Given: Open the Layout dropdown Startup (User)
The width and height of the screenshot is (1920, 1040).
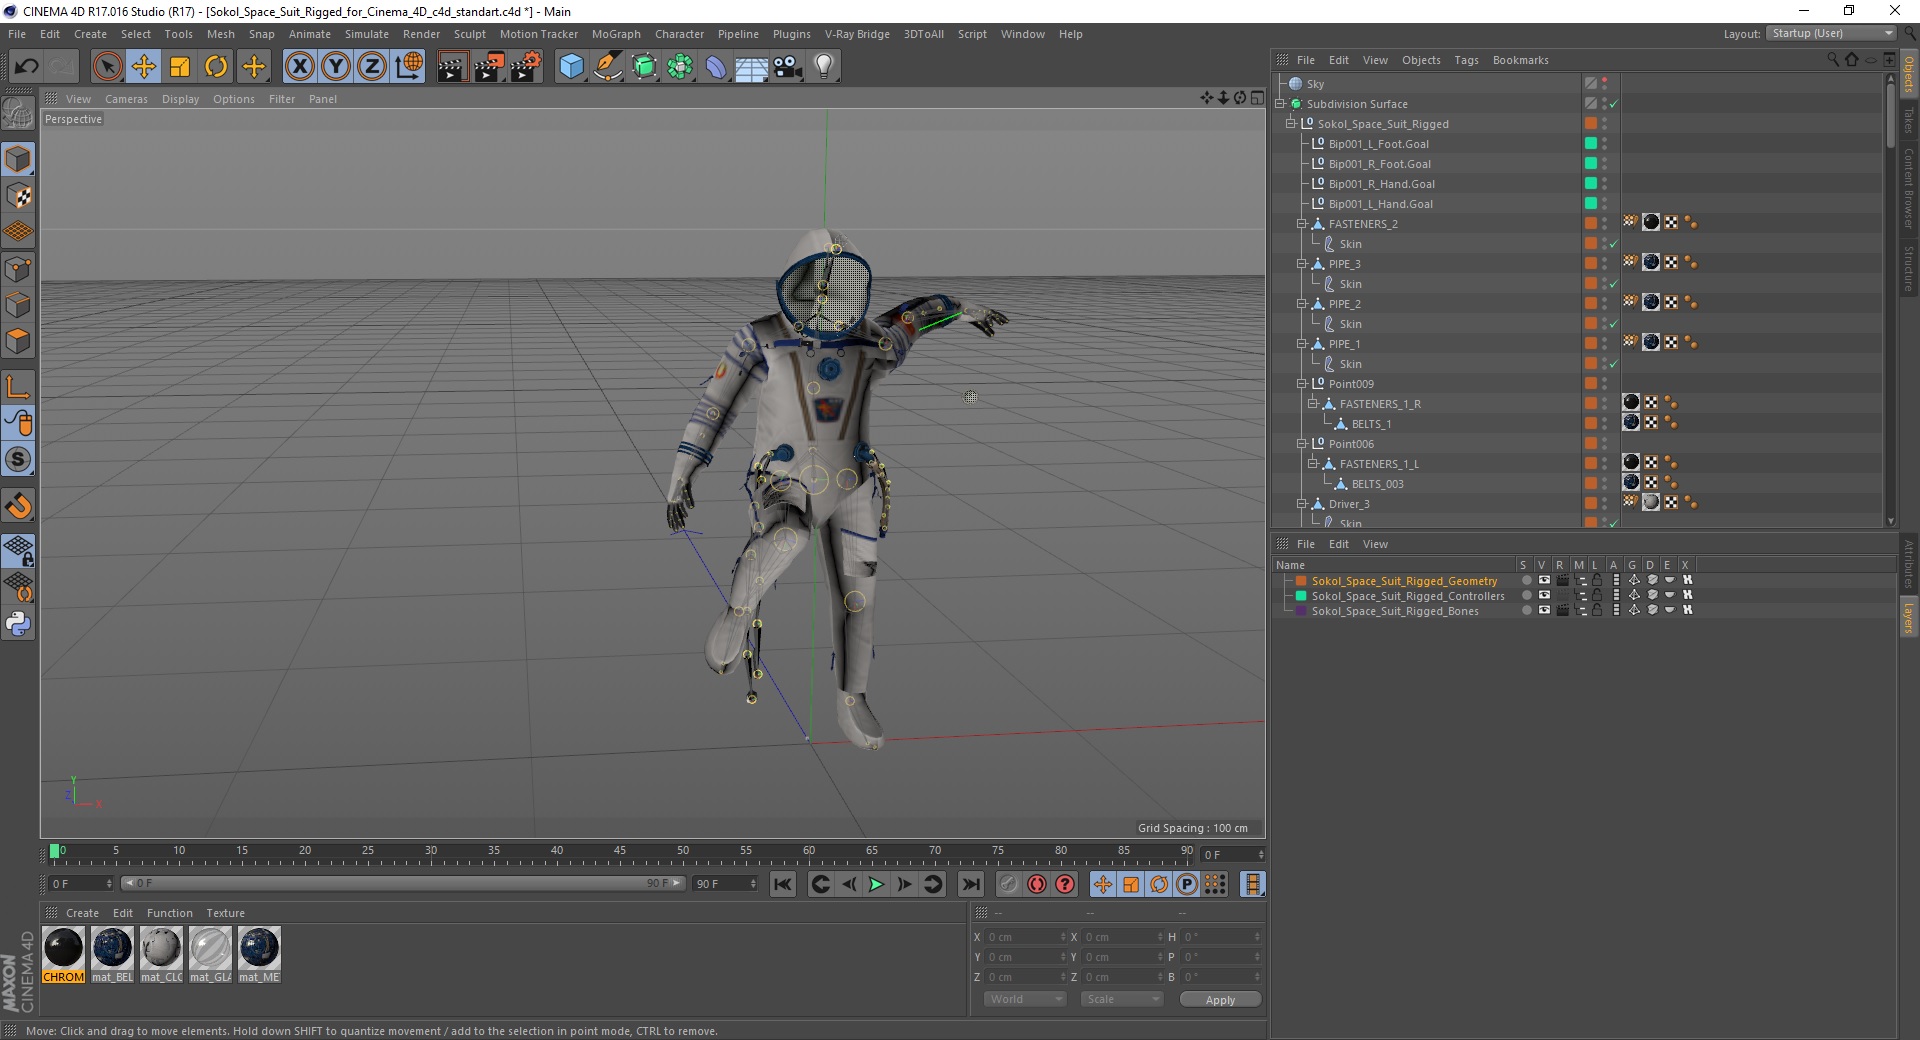Looking at the screenshot, I should click(x=1832, y=33).
